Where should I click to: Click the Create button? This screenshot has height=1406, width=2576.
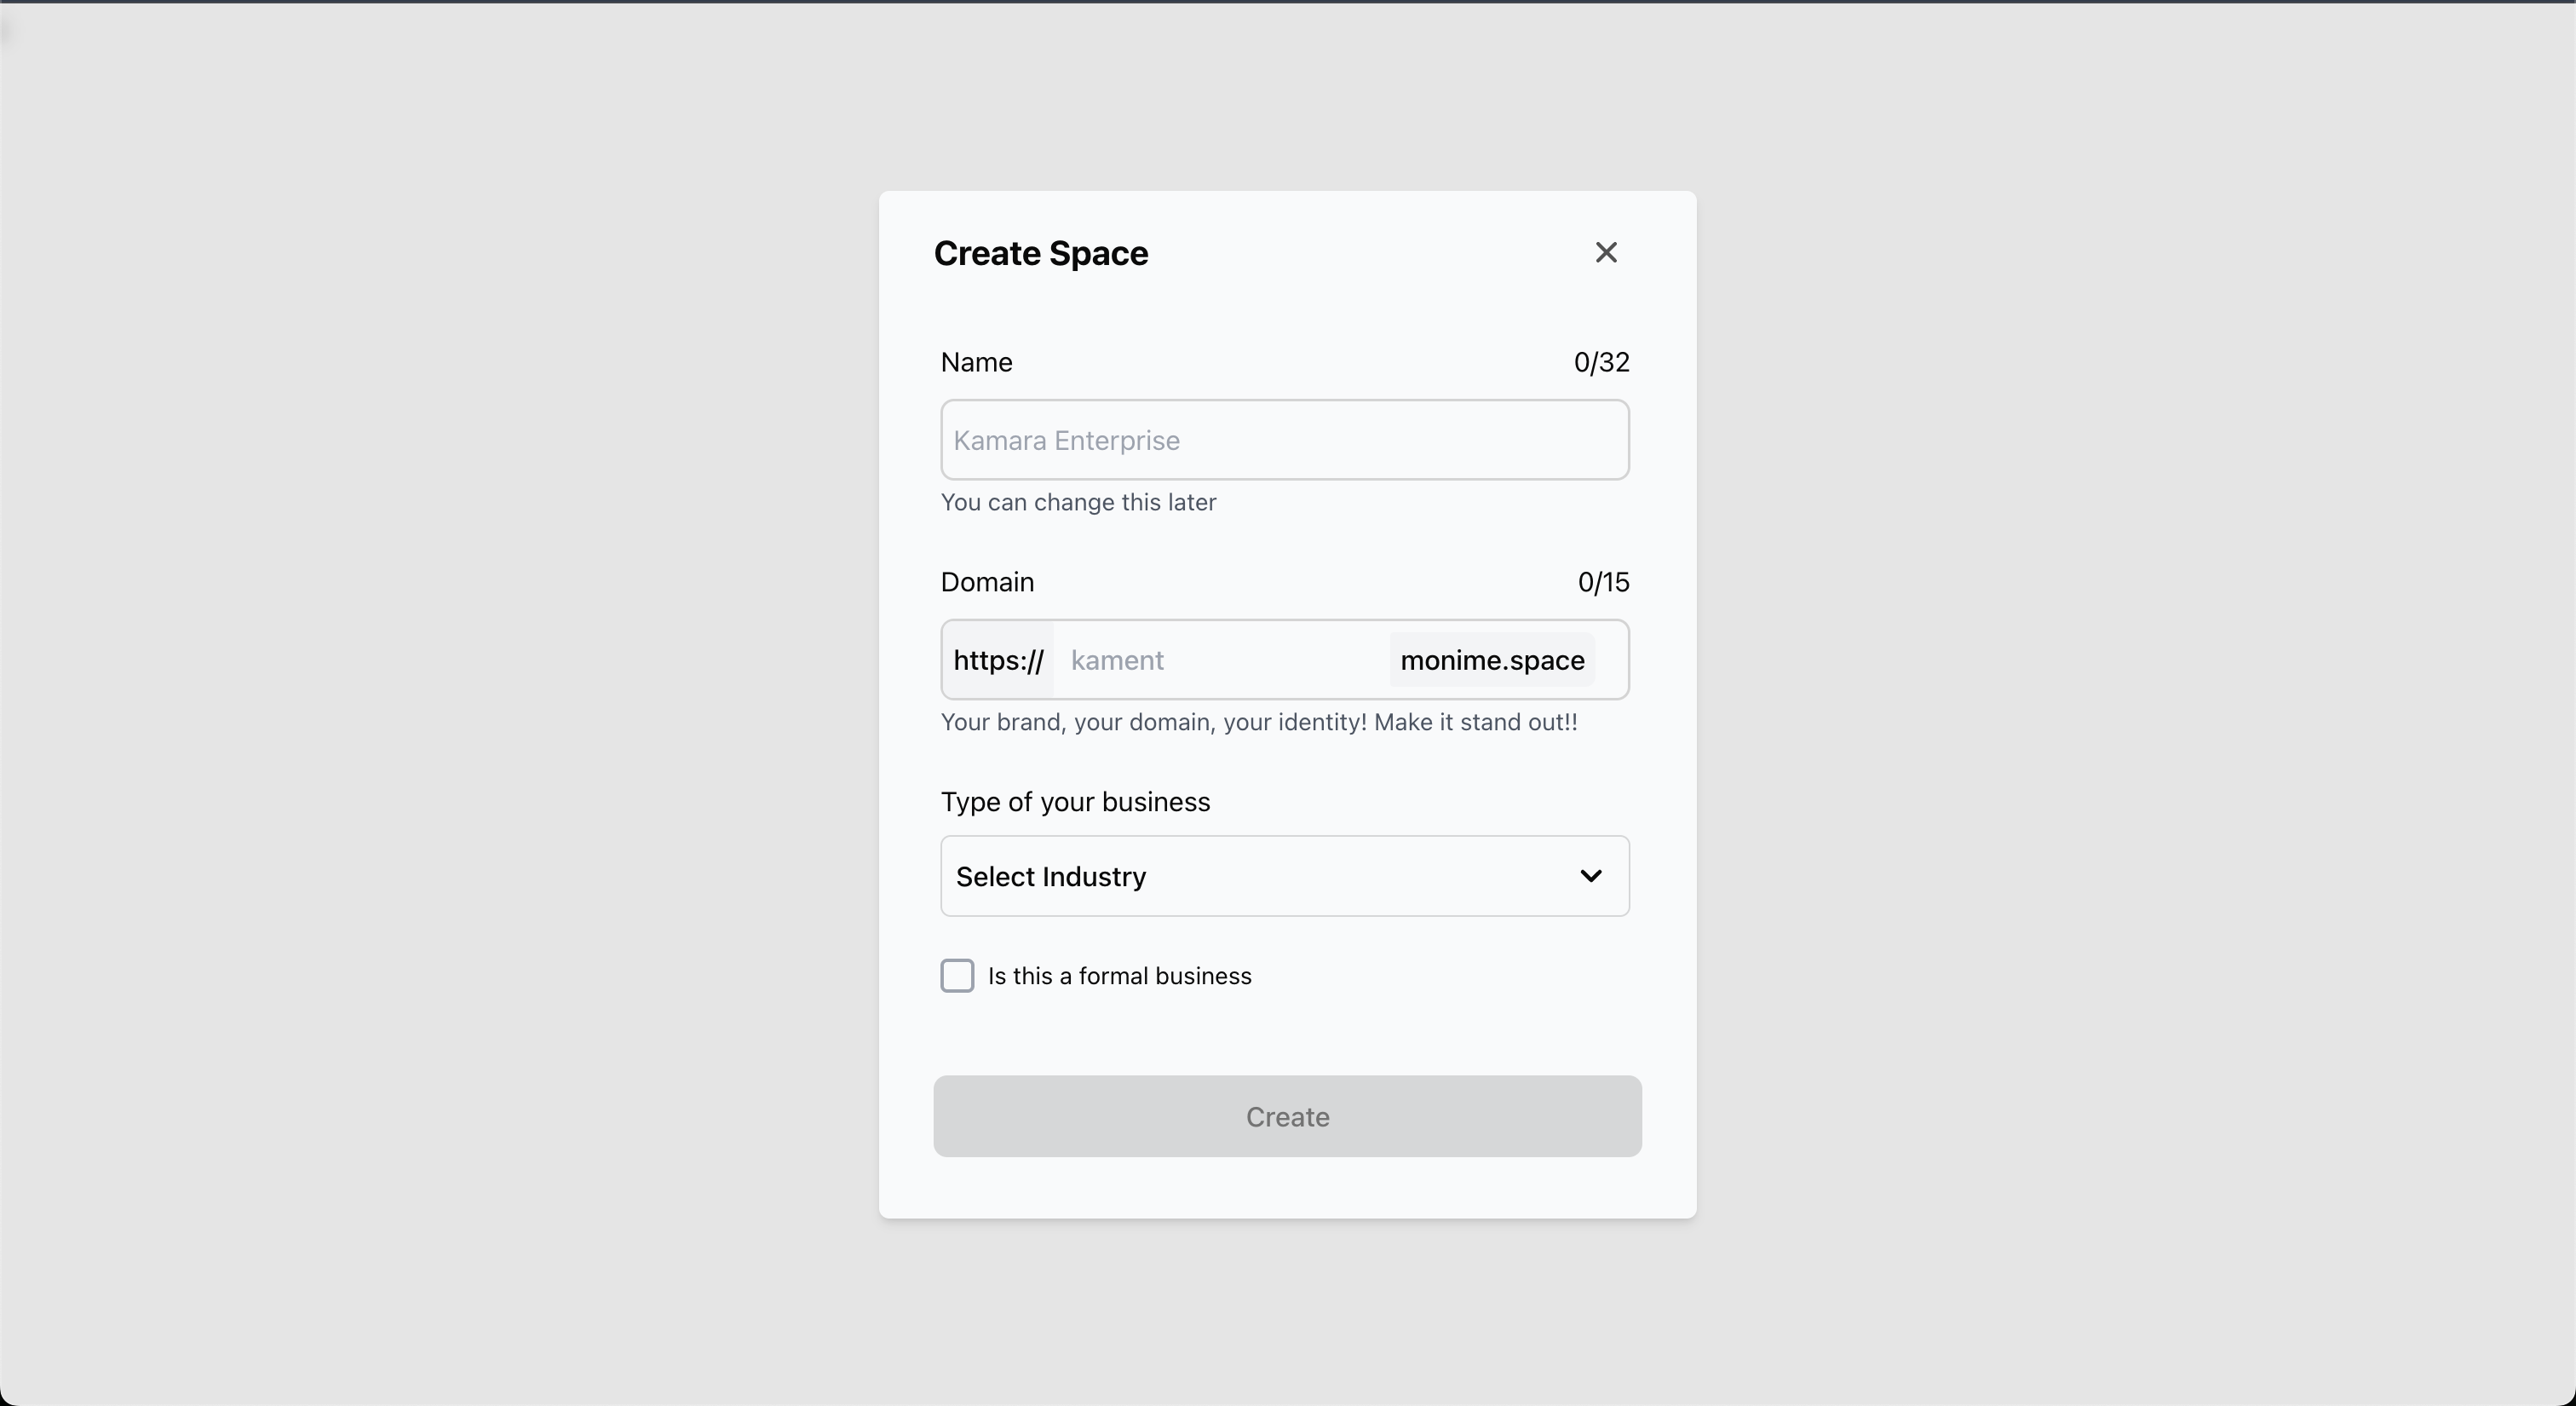coord(1288,1116)
